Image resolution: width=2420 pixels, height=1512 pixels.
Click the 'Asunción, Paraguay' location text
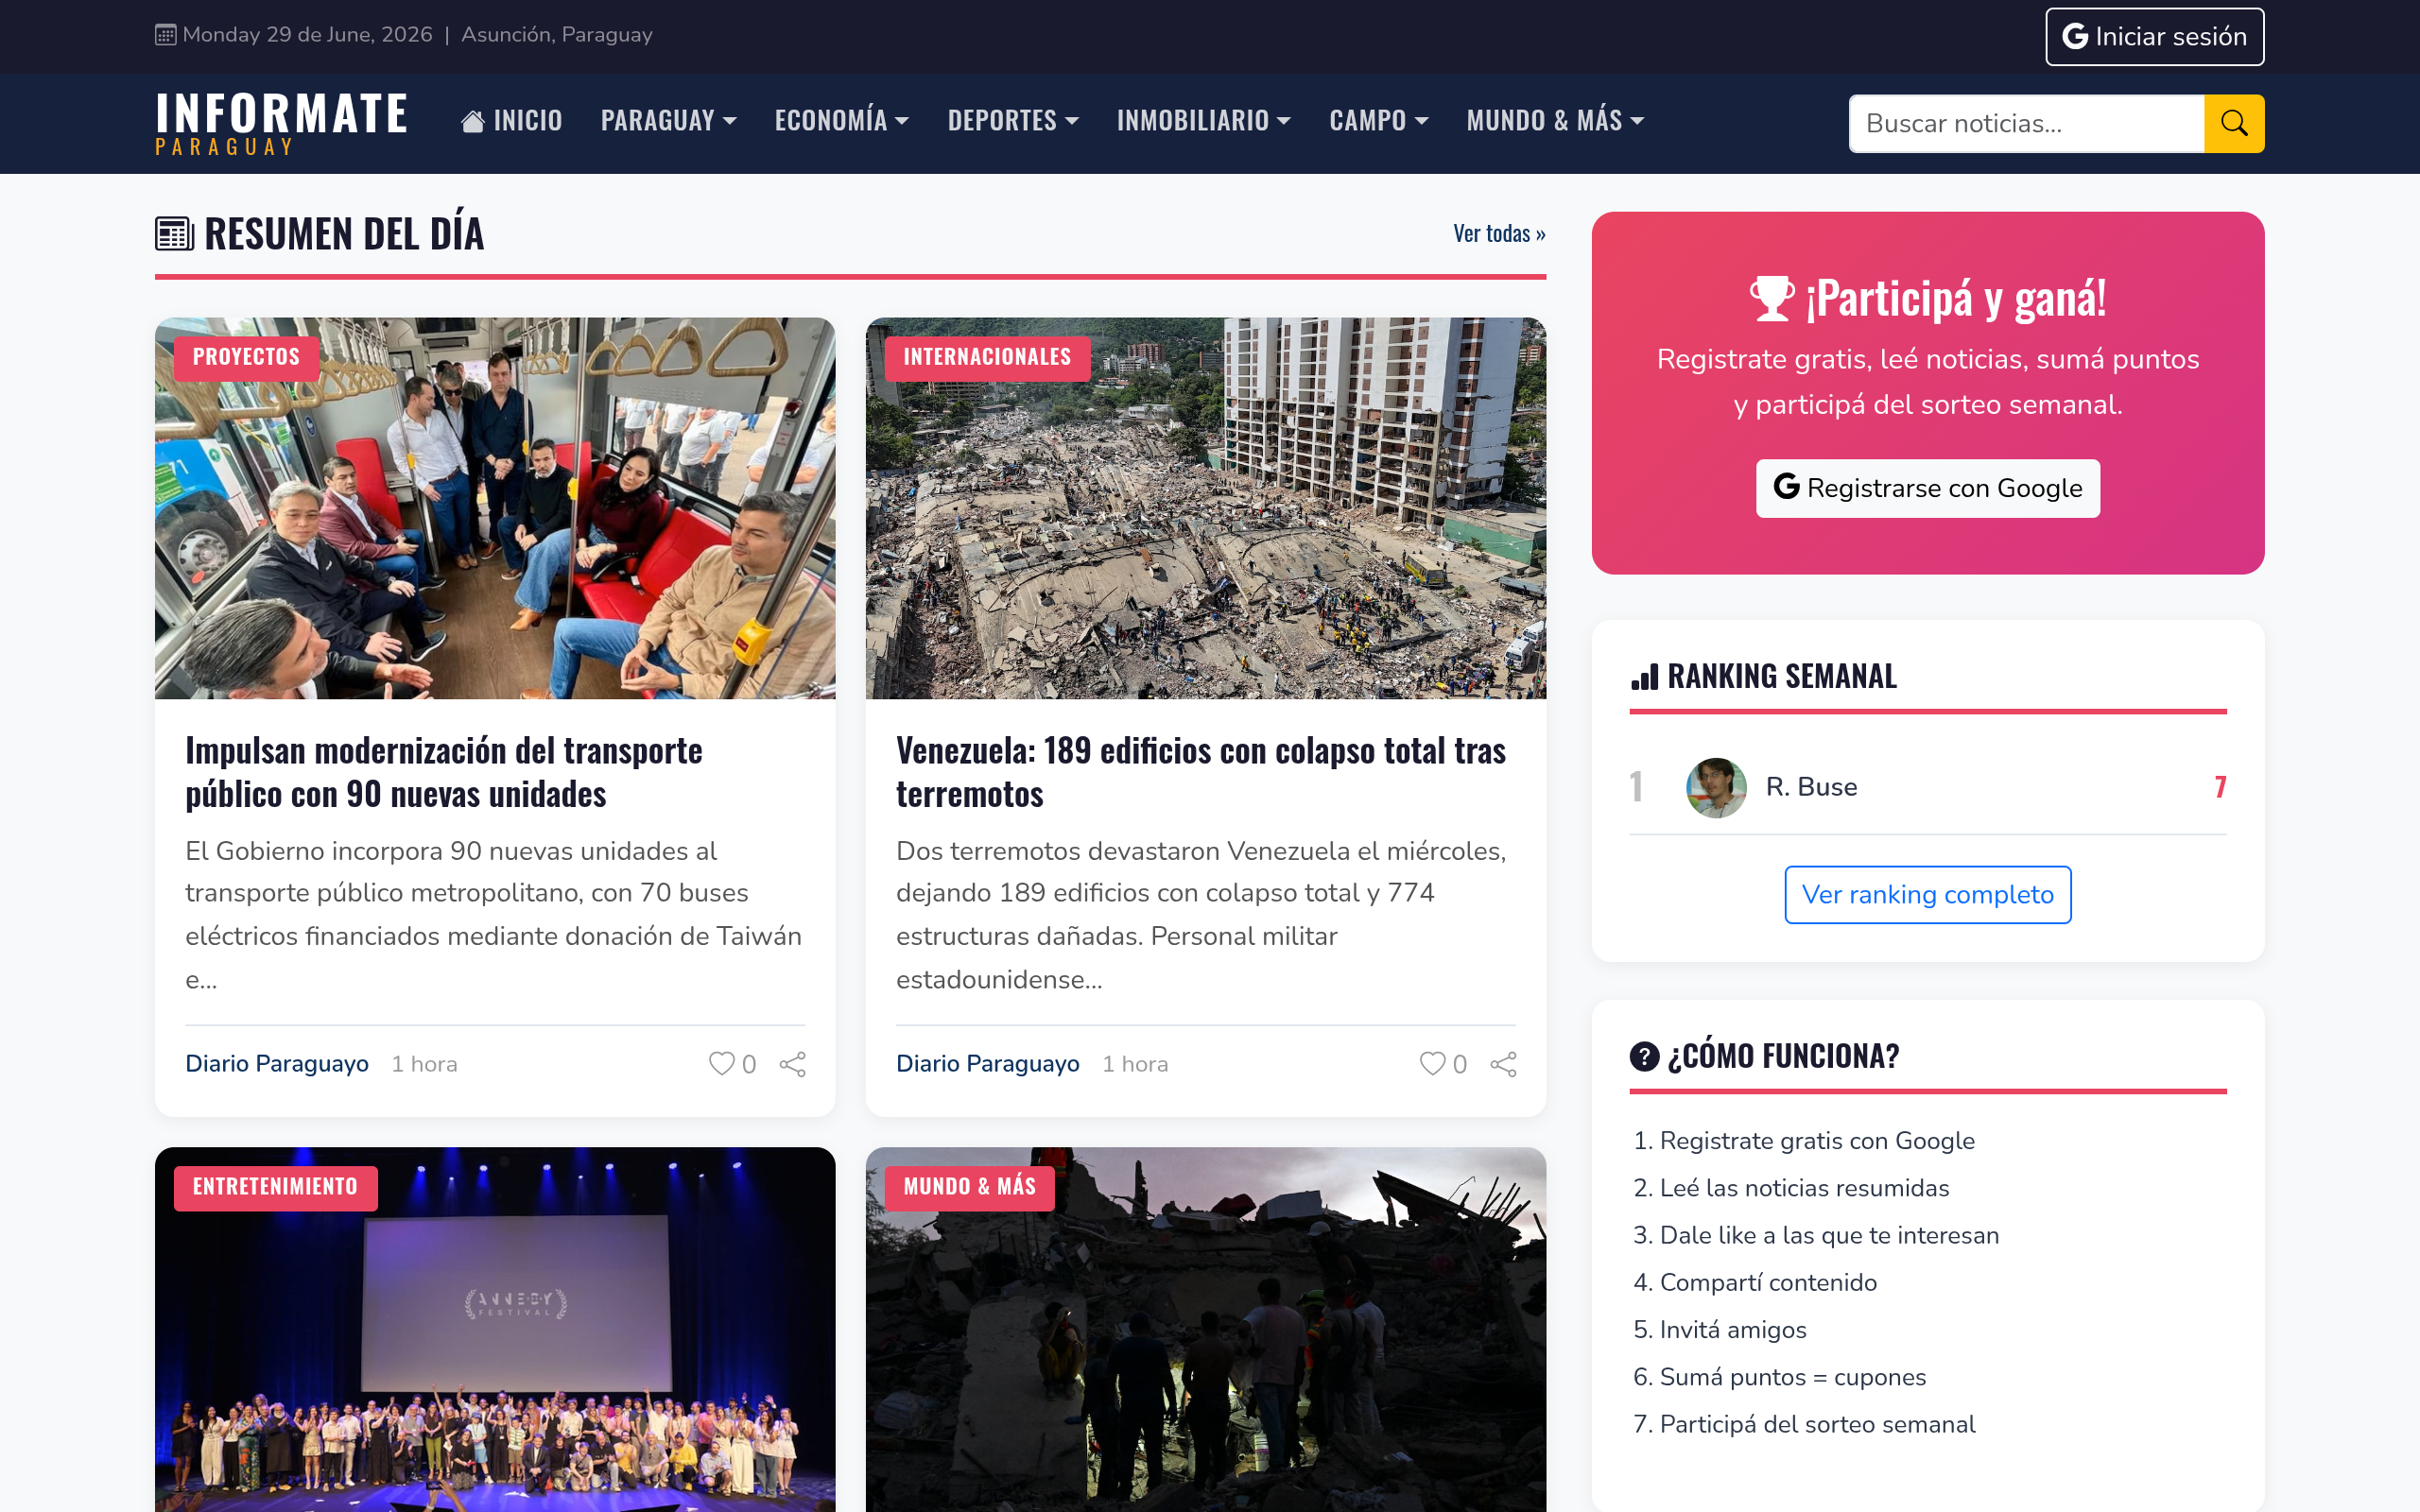557,35
